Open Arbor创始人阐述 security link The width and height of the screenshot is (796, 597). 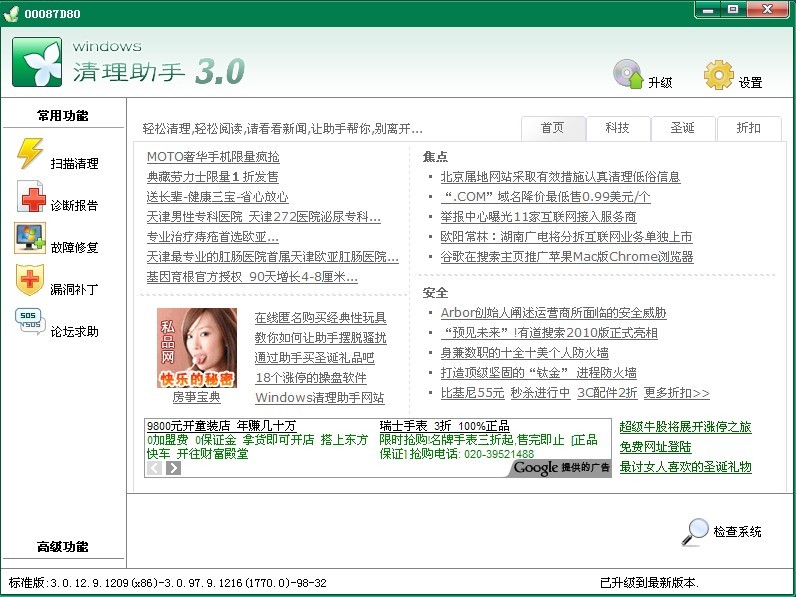(553, 313)
